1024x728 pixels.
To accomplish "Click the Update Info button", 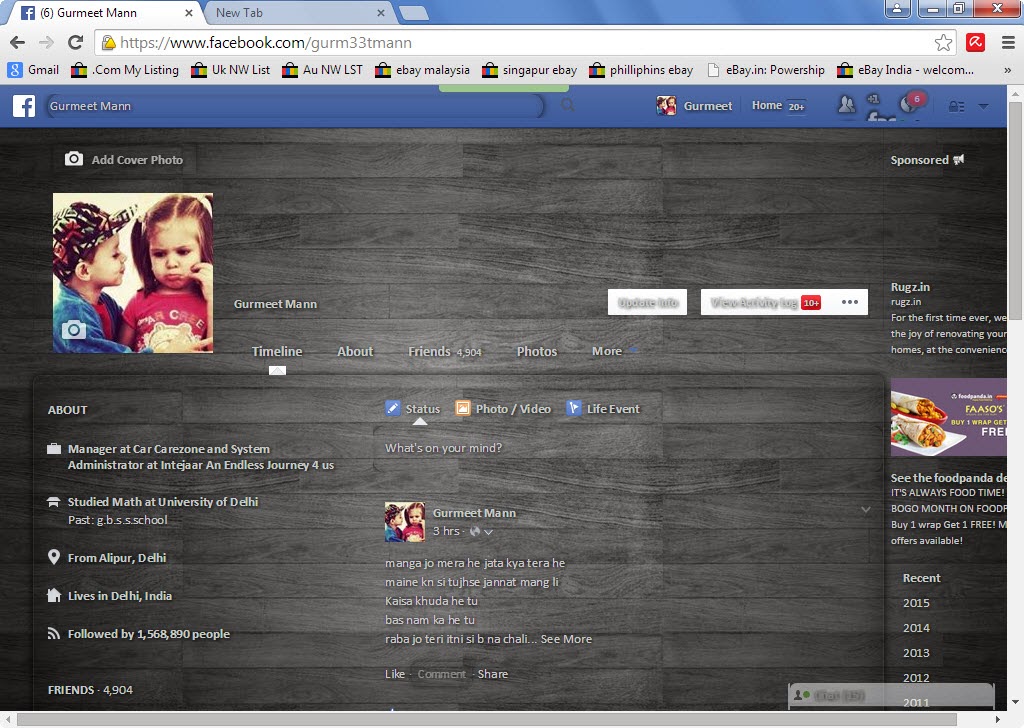I will [x=647, y=302].
